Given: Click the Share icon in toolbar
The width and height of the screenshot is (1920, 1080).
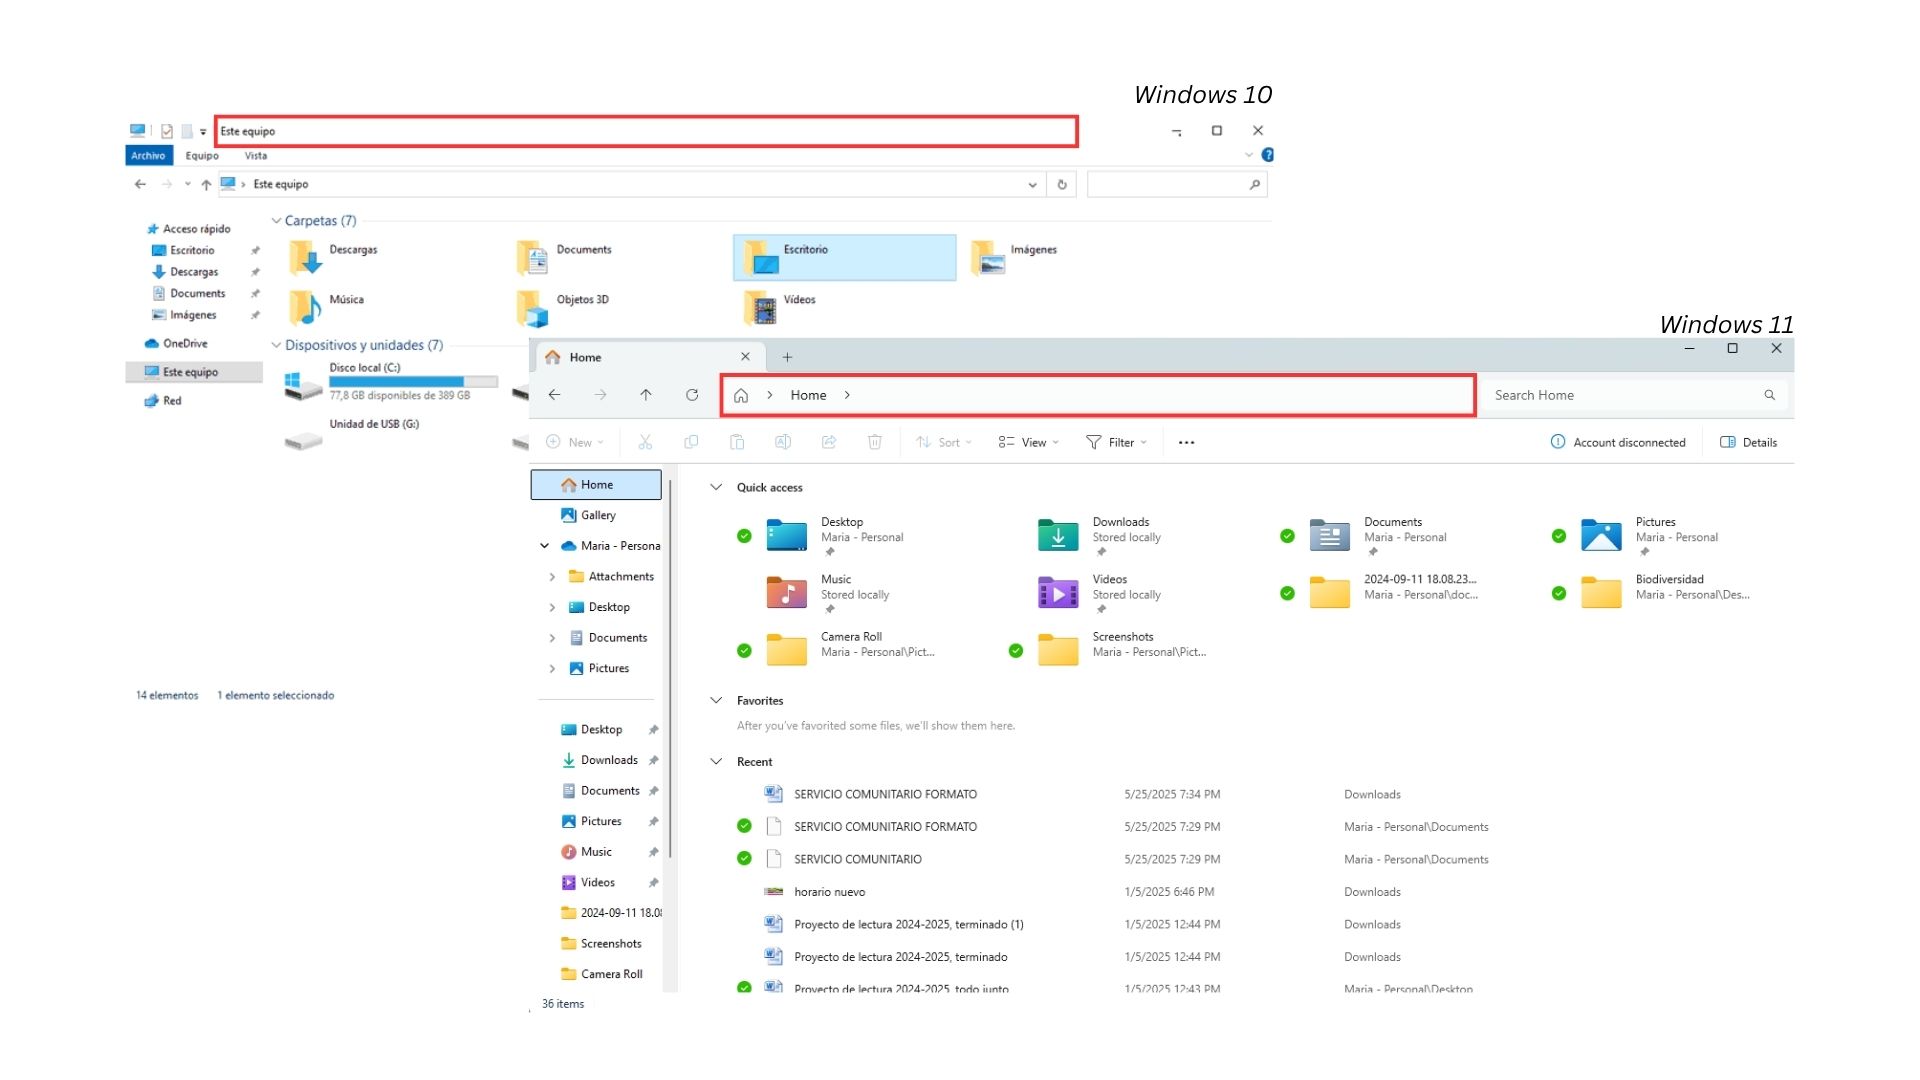Looking at the screenshot, I should click(x=829, y=442).
